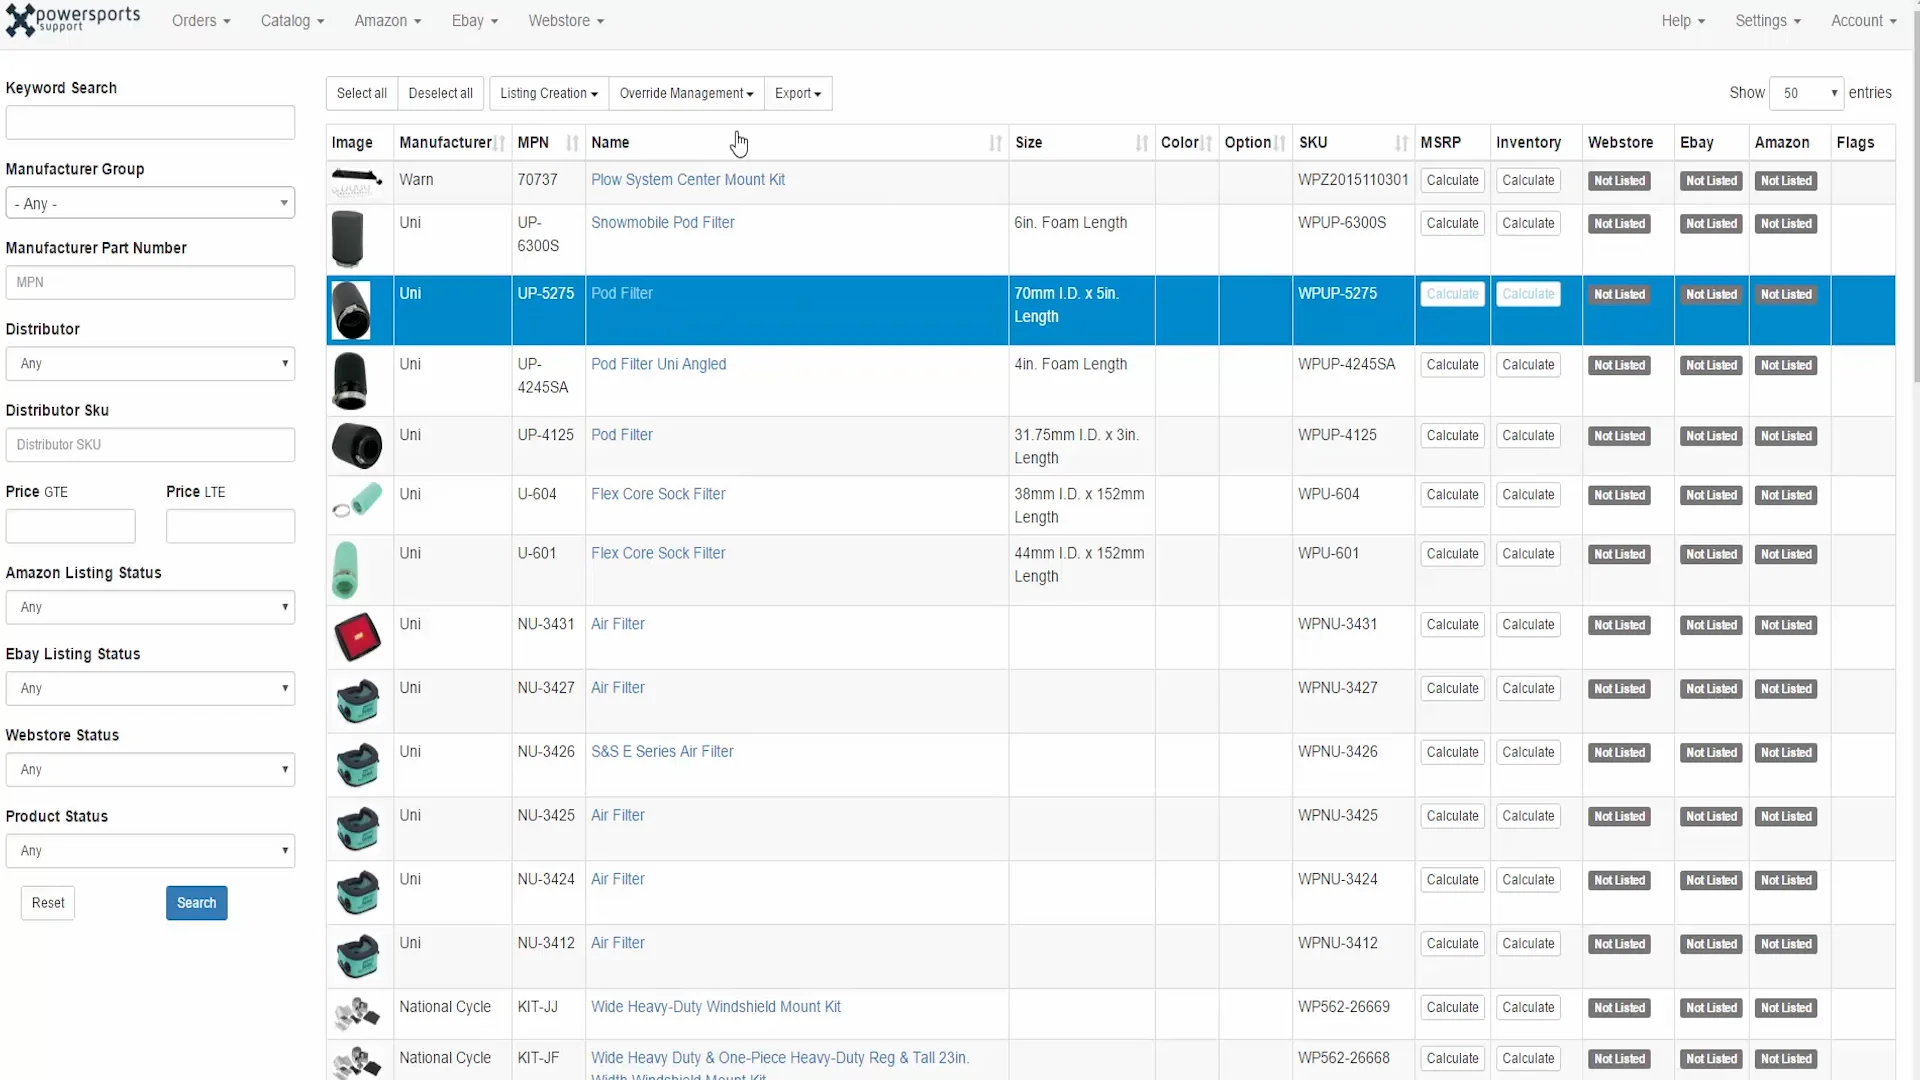
Task: Open Snowmobile Pod Filter product image
Action: click(348, 239)
